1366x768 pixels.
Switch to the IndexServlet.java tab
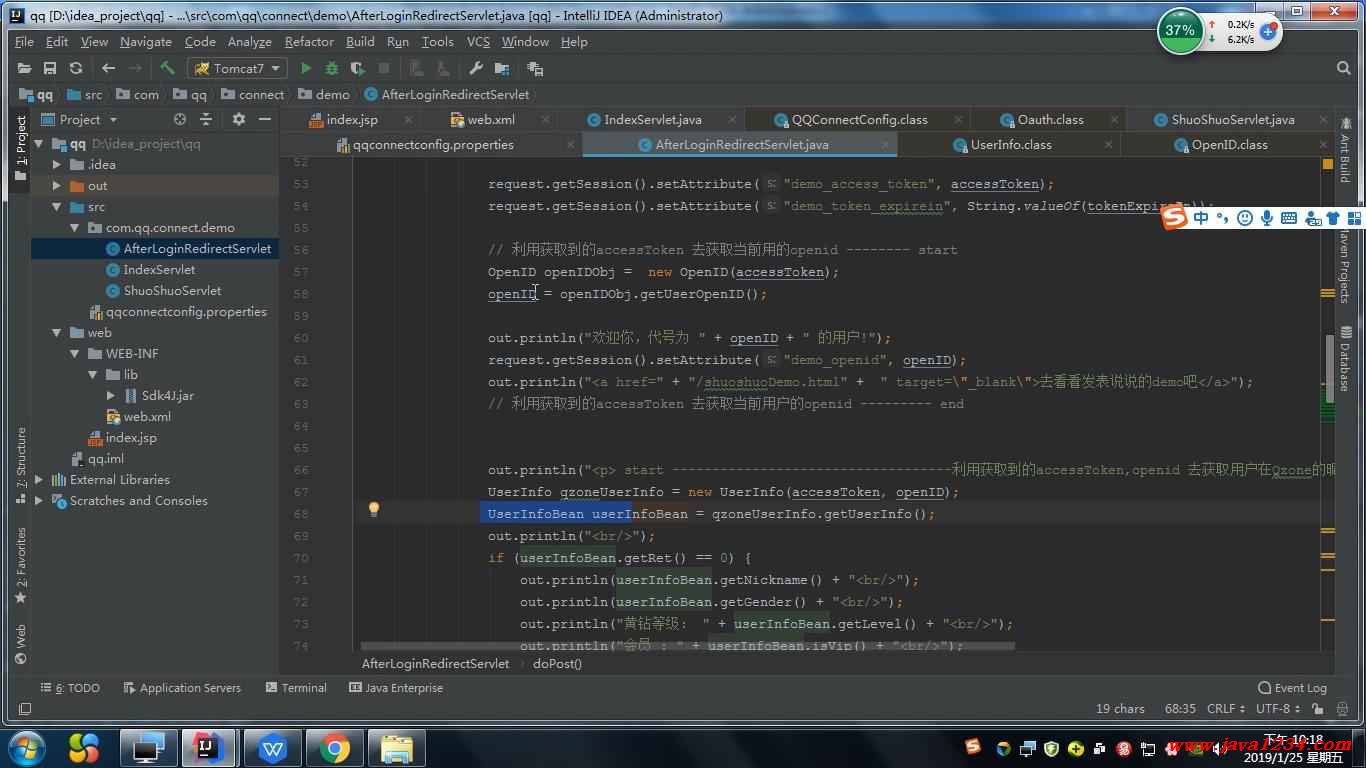click(652, 119)
